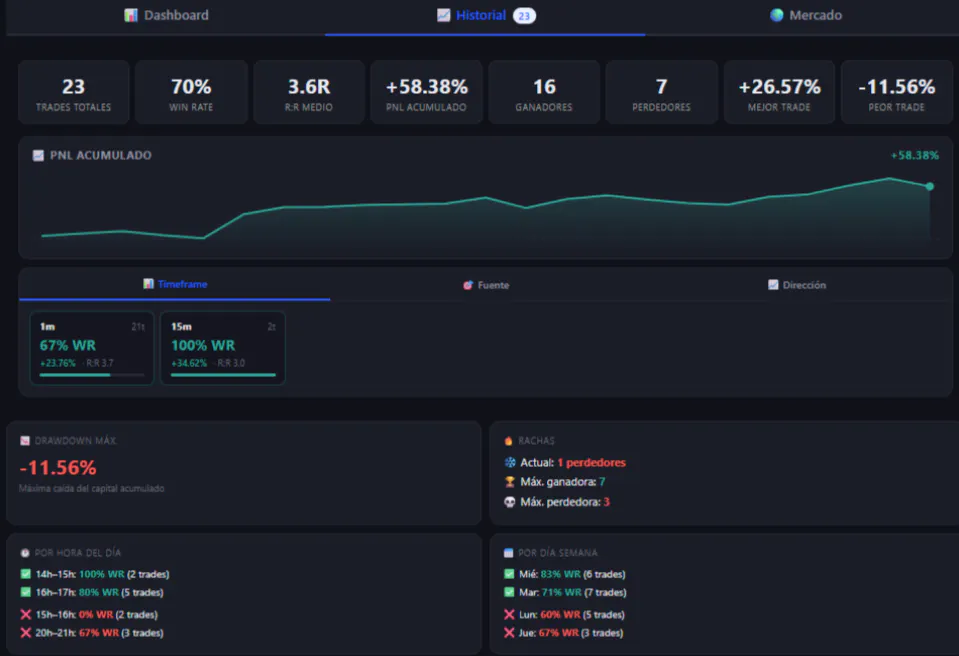
Task: Click the 67% WR text
Action: 67,345
